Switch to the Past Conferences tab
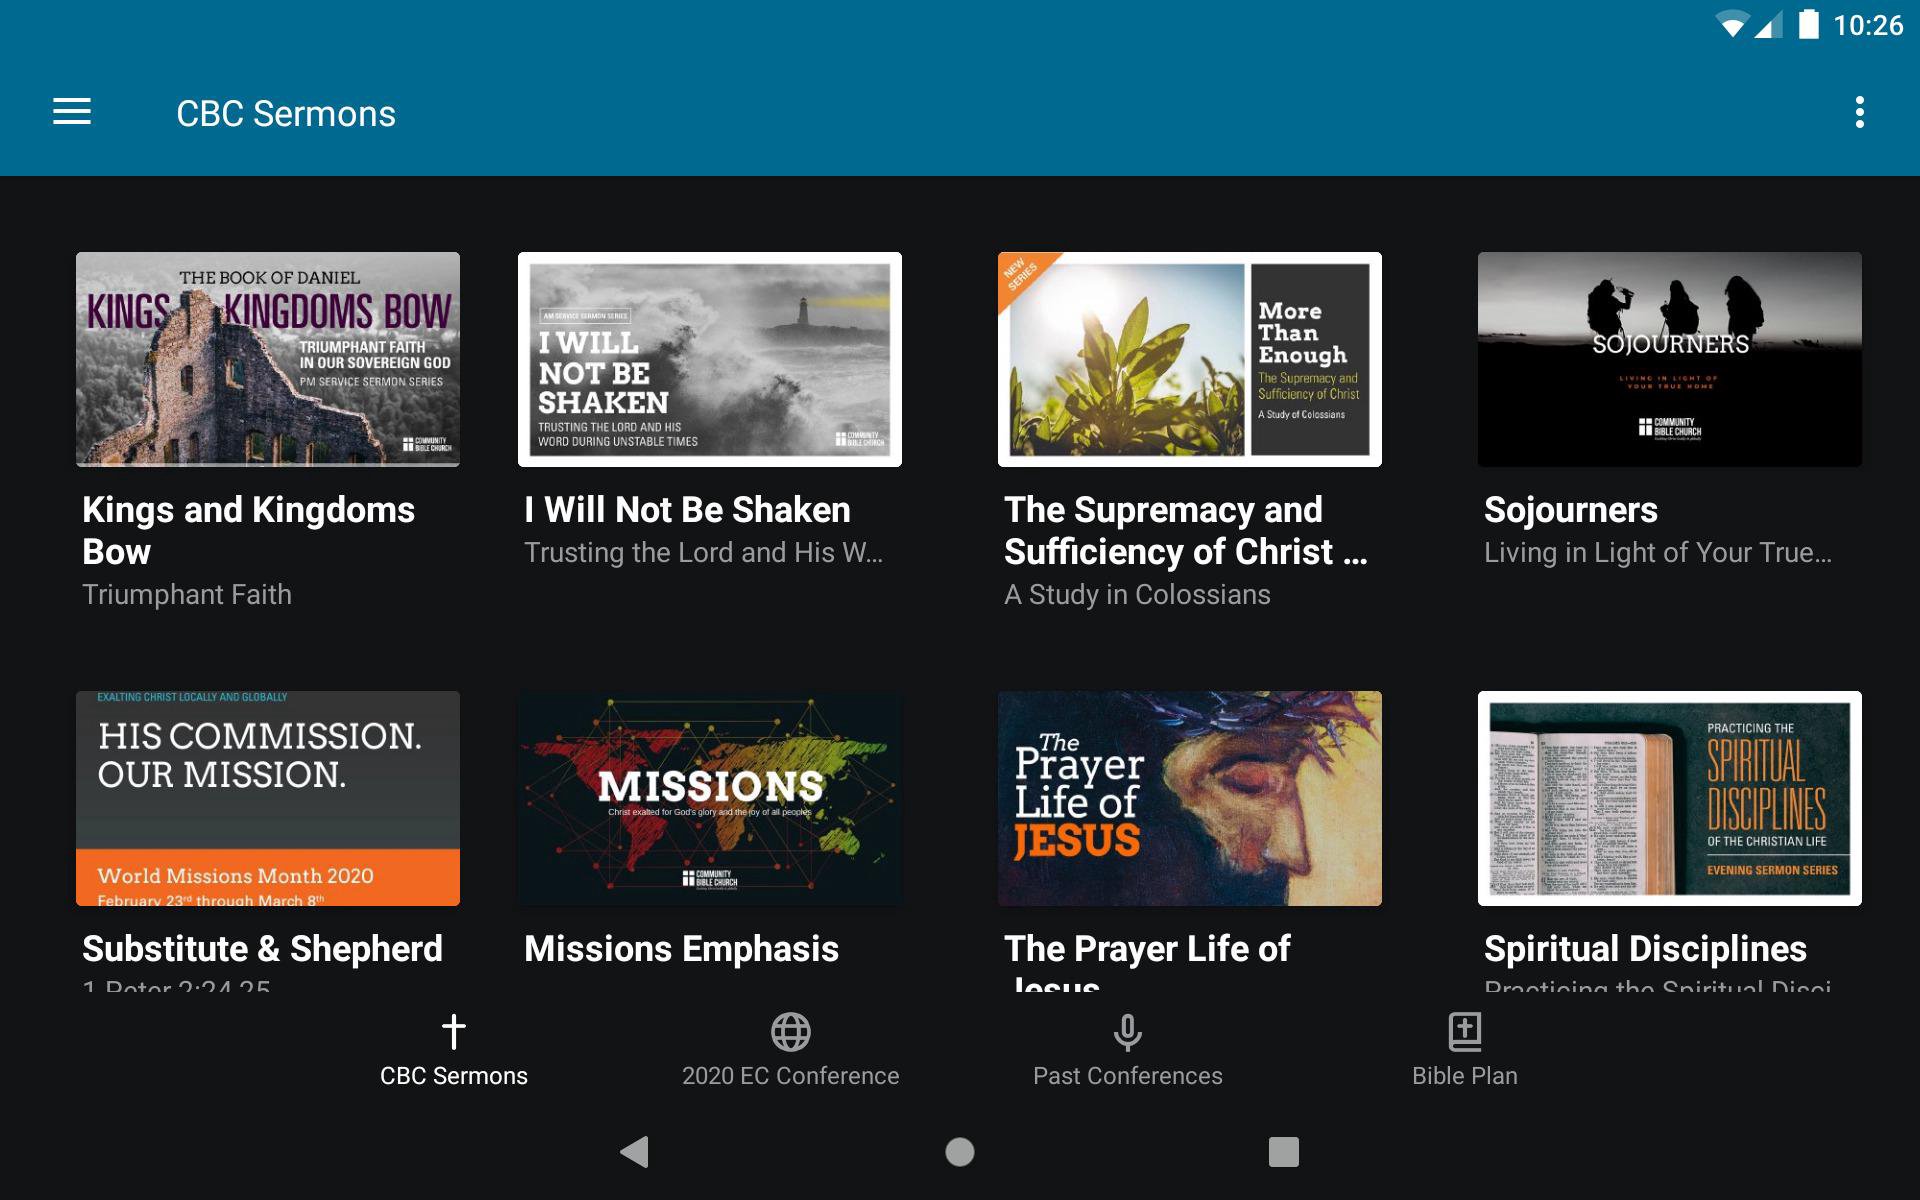1920x1200 pixels. (1127, 1075)
